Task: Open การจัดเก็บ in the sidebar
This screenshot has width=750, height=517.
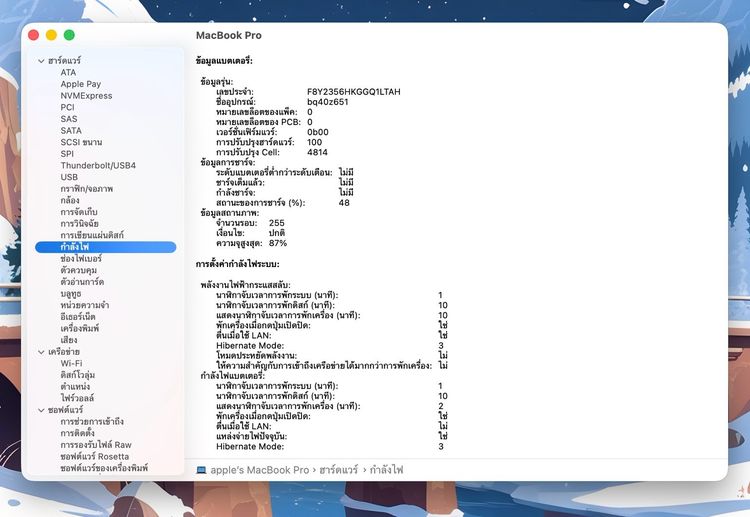Action: click(x=79, y=212)
